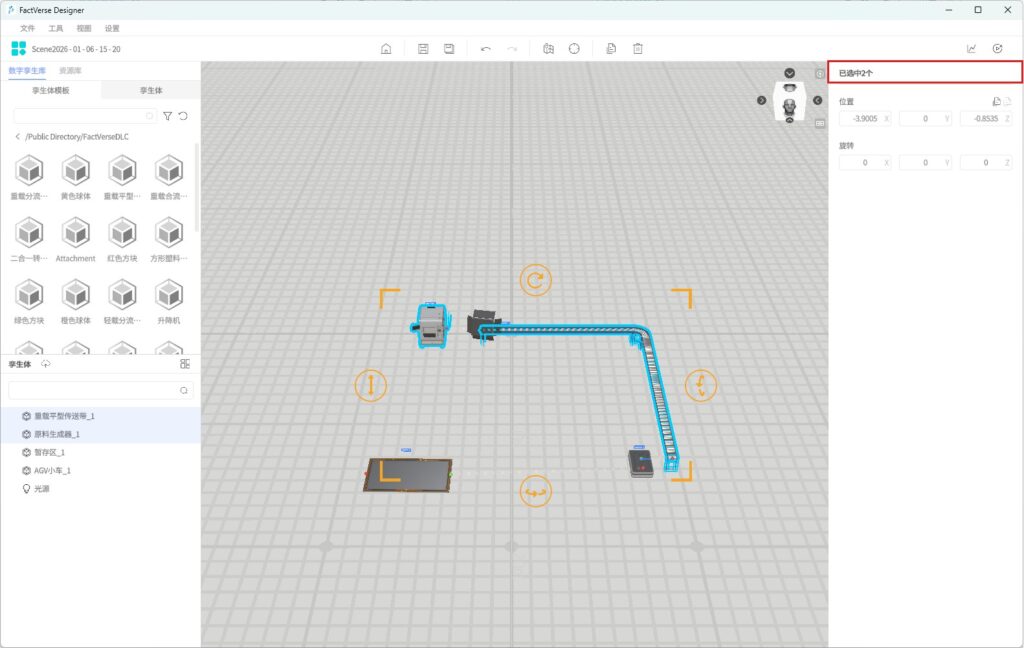Select AGV小车_1 in the object list
Image resolution: width=1024 pixels, height=648 pixels.
(52, 470)
